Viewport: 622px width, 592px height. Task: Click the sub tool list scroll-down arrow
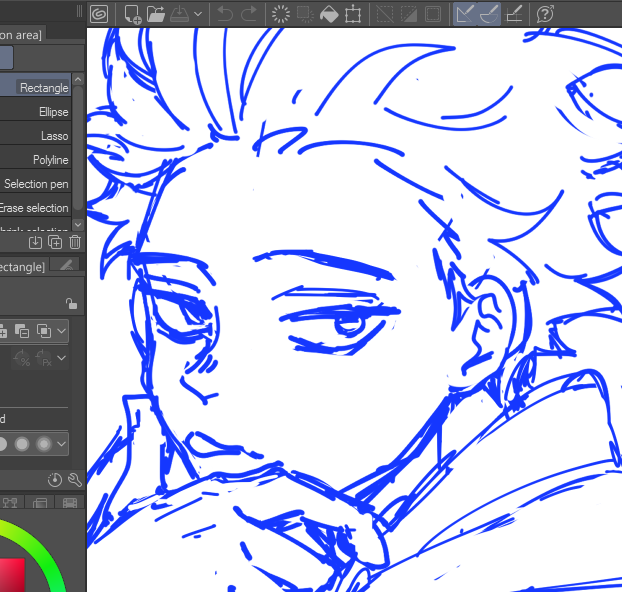pyautogui.click(x=78, y=225)
